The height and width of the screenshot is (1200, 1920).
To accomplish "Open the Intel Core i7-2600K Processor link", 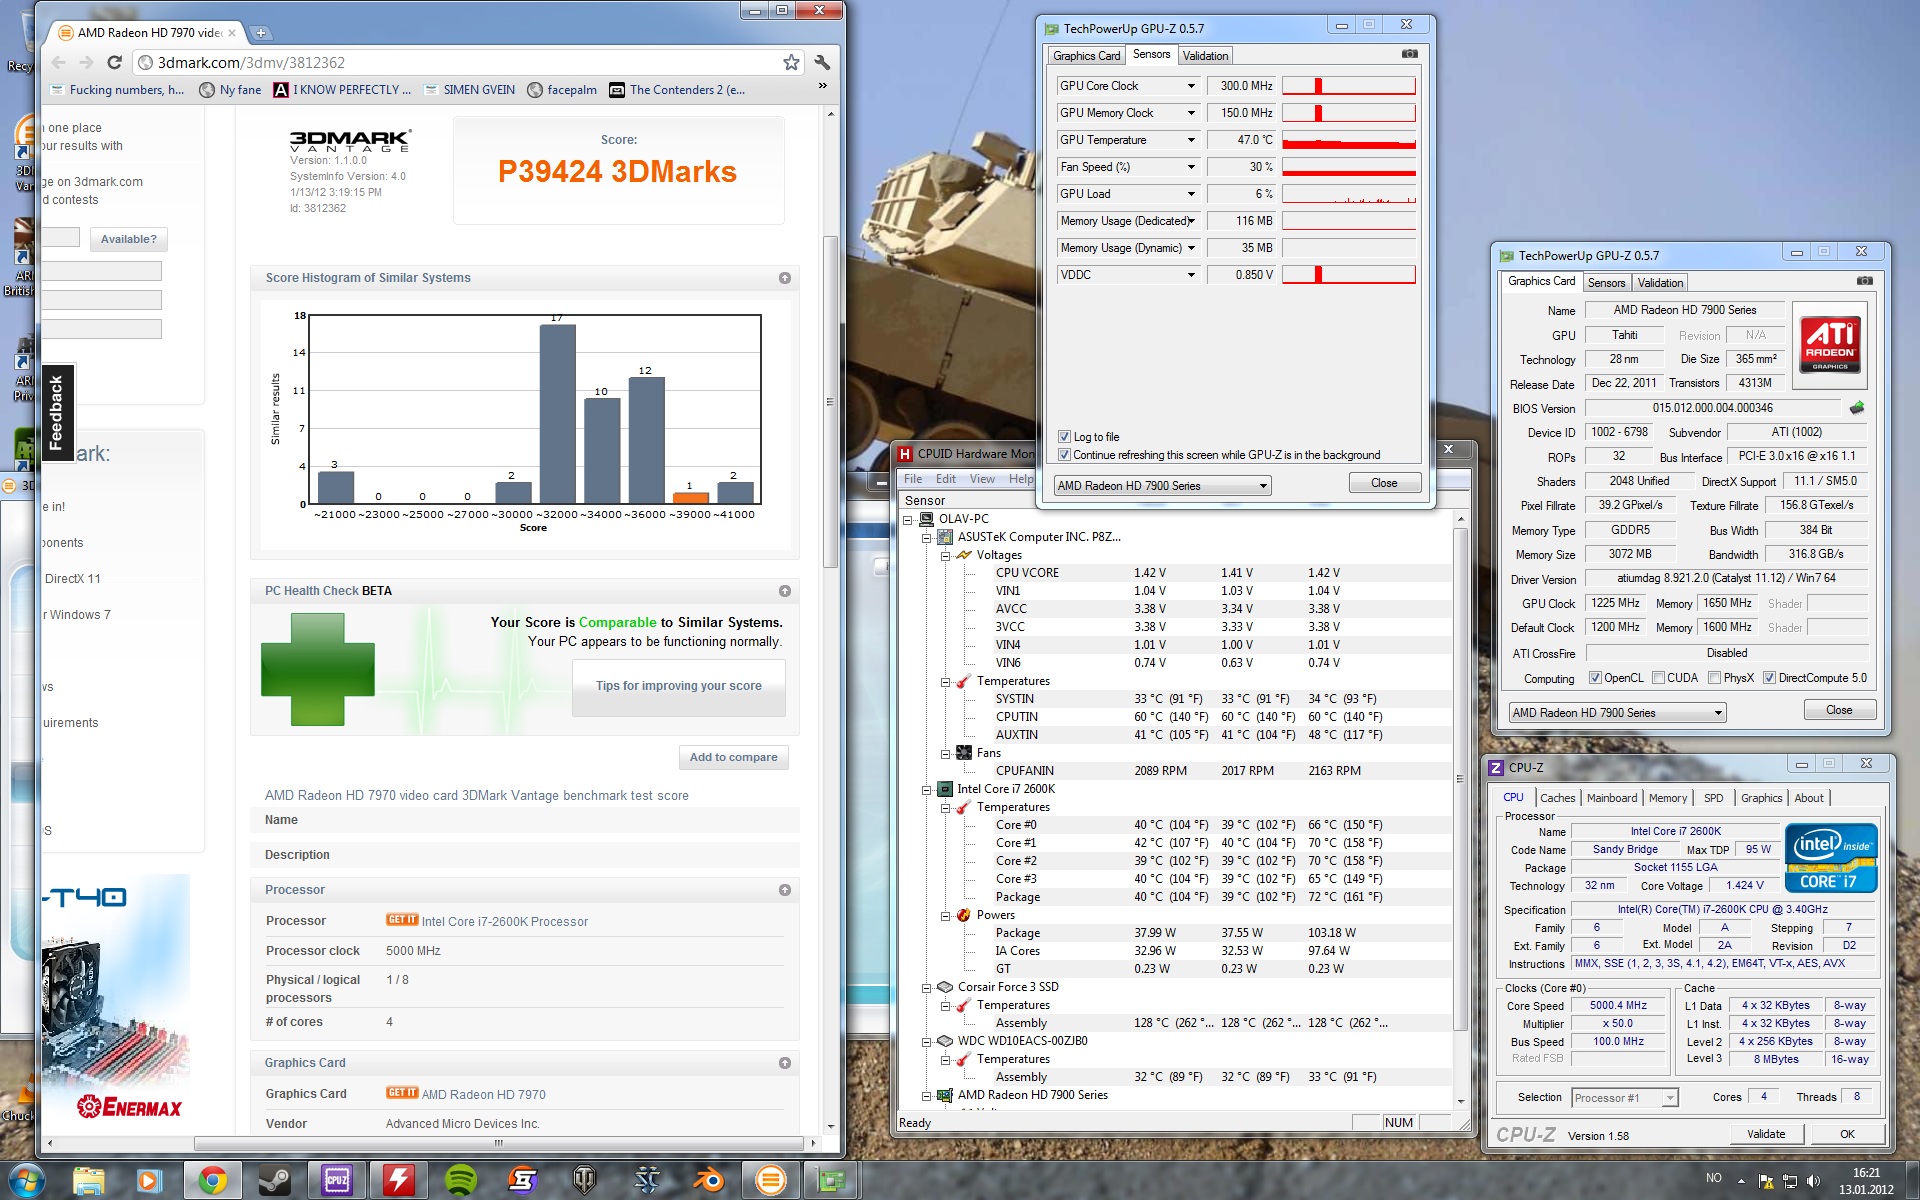I will (504, 922).
